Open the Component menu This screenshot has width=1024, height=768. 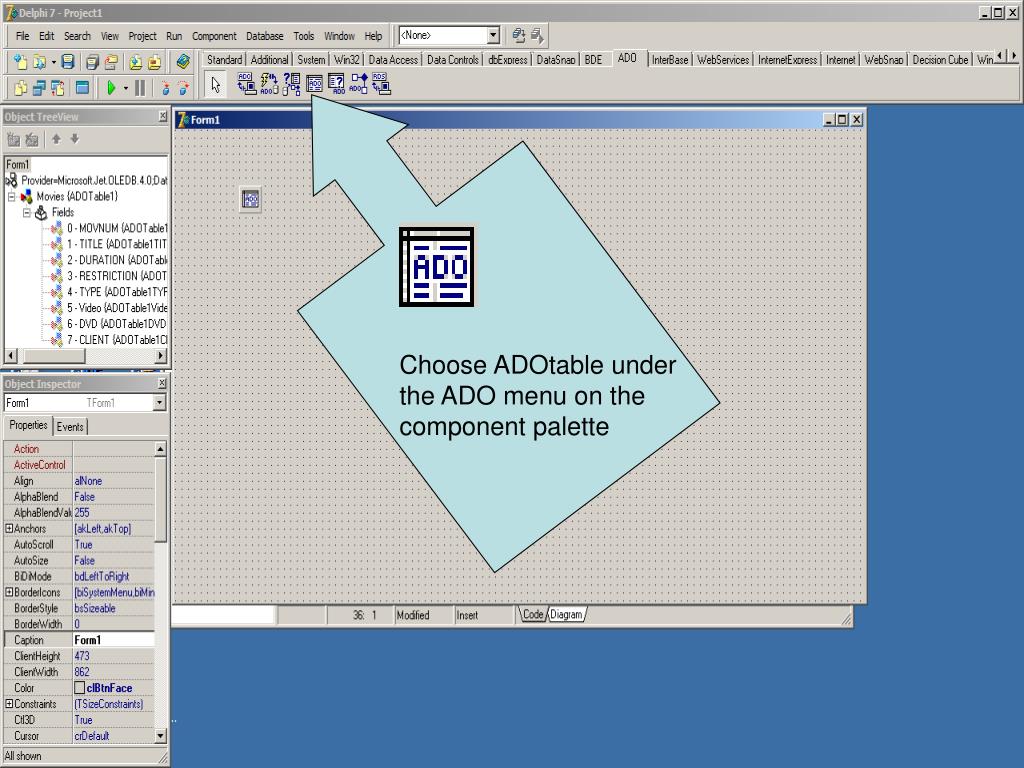214,36
